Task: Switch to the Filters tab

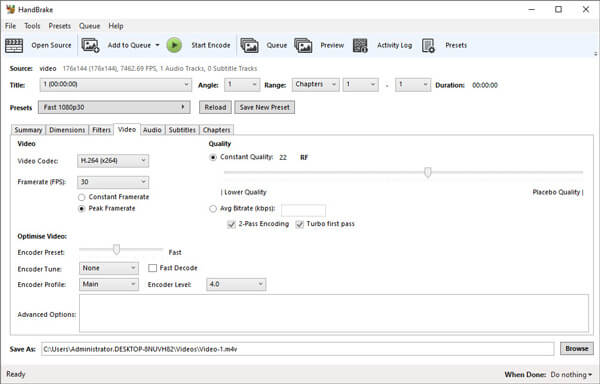Action: coord(101,130)
